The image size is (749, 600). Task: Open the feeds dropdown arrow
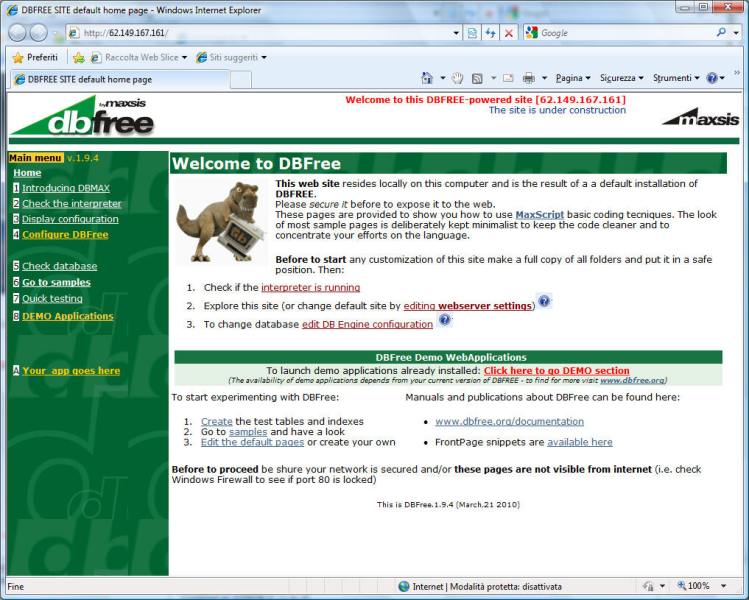pyautogui.click(x=493, y=78)
